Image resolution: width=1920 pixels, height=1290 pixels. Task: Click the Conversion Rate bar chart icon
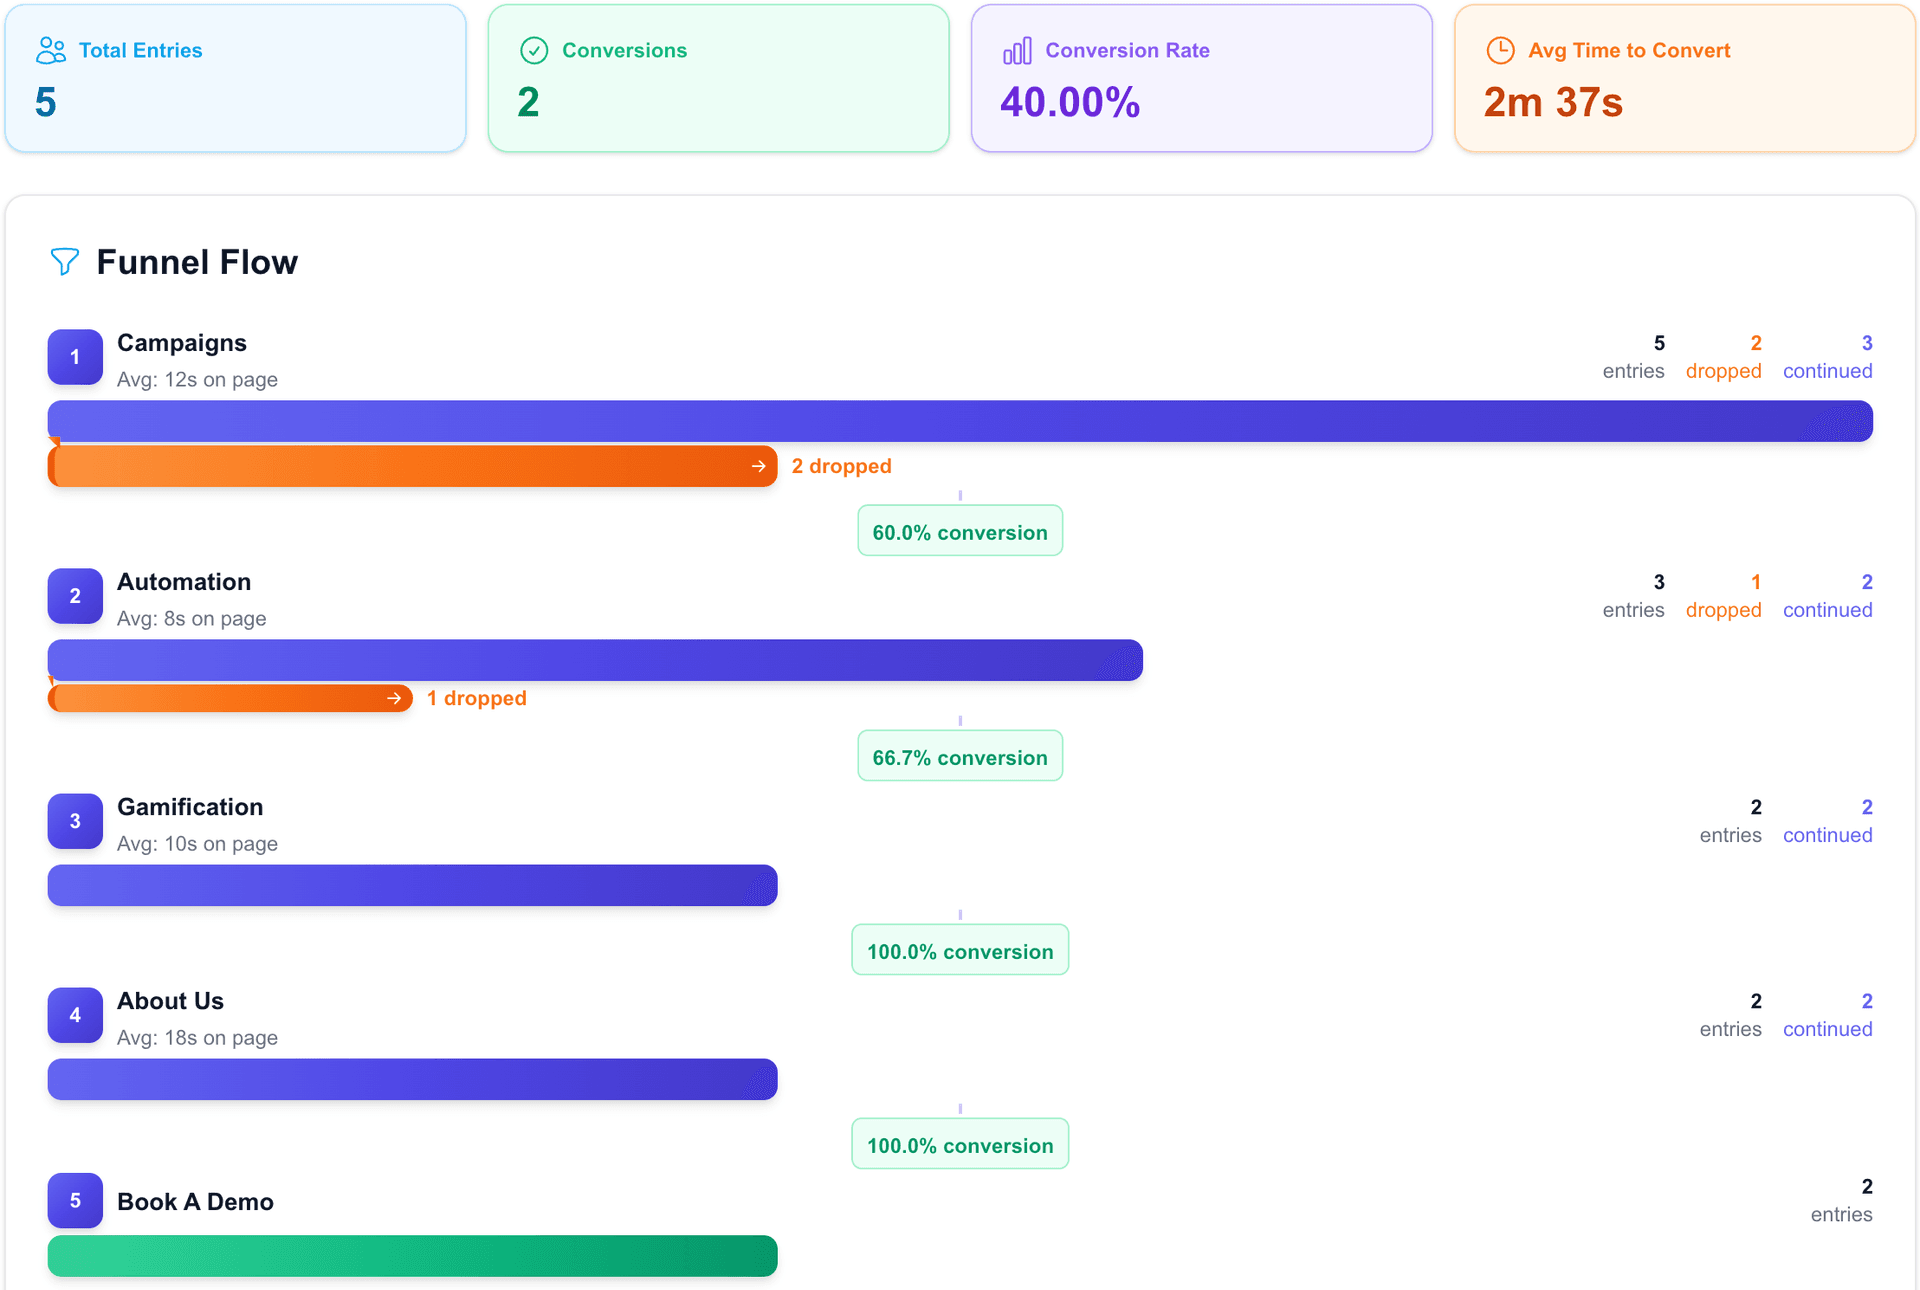(x=1017, y=49)
